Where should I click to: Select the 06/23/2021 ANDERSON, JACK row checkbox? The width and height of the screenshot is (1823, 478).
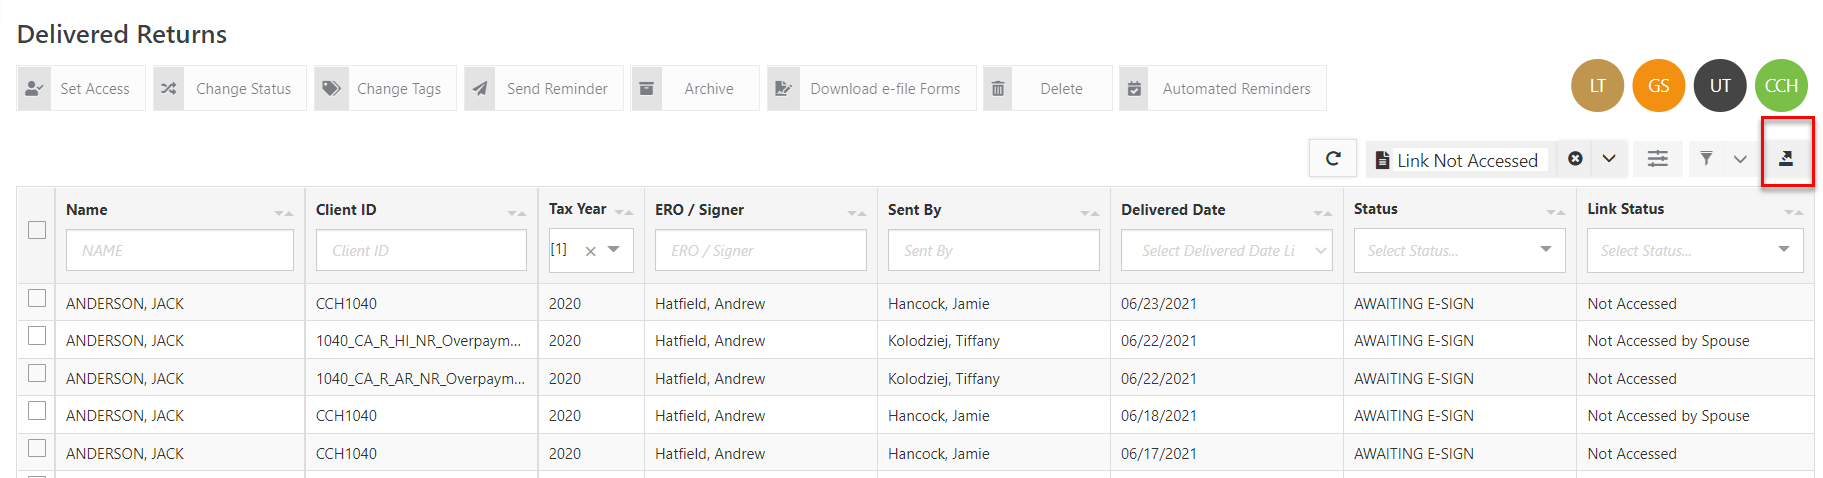coord(37,298)
